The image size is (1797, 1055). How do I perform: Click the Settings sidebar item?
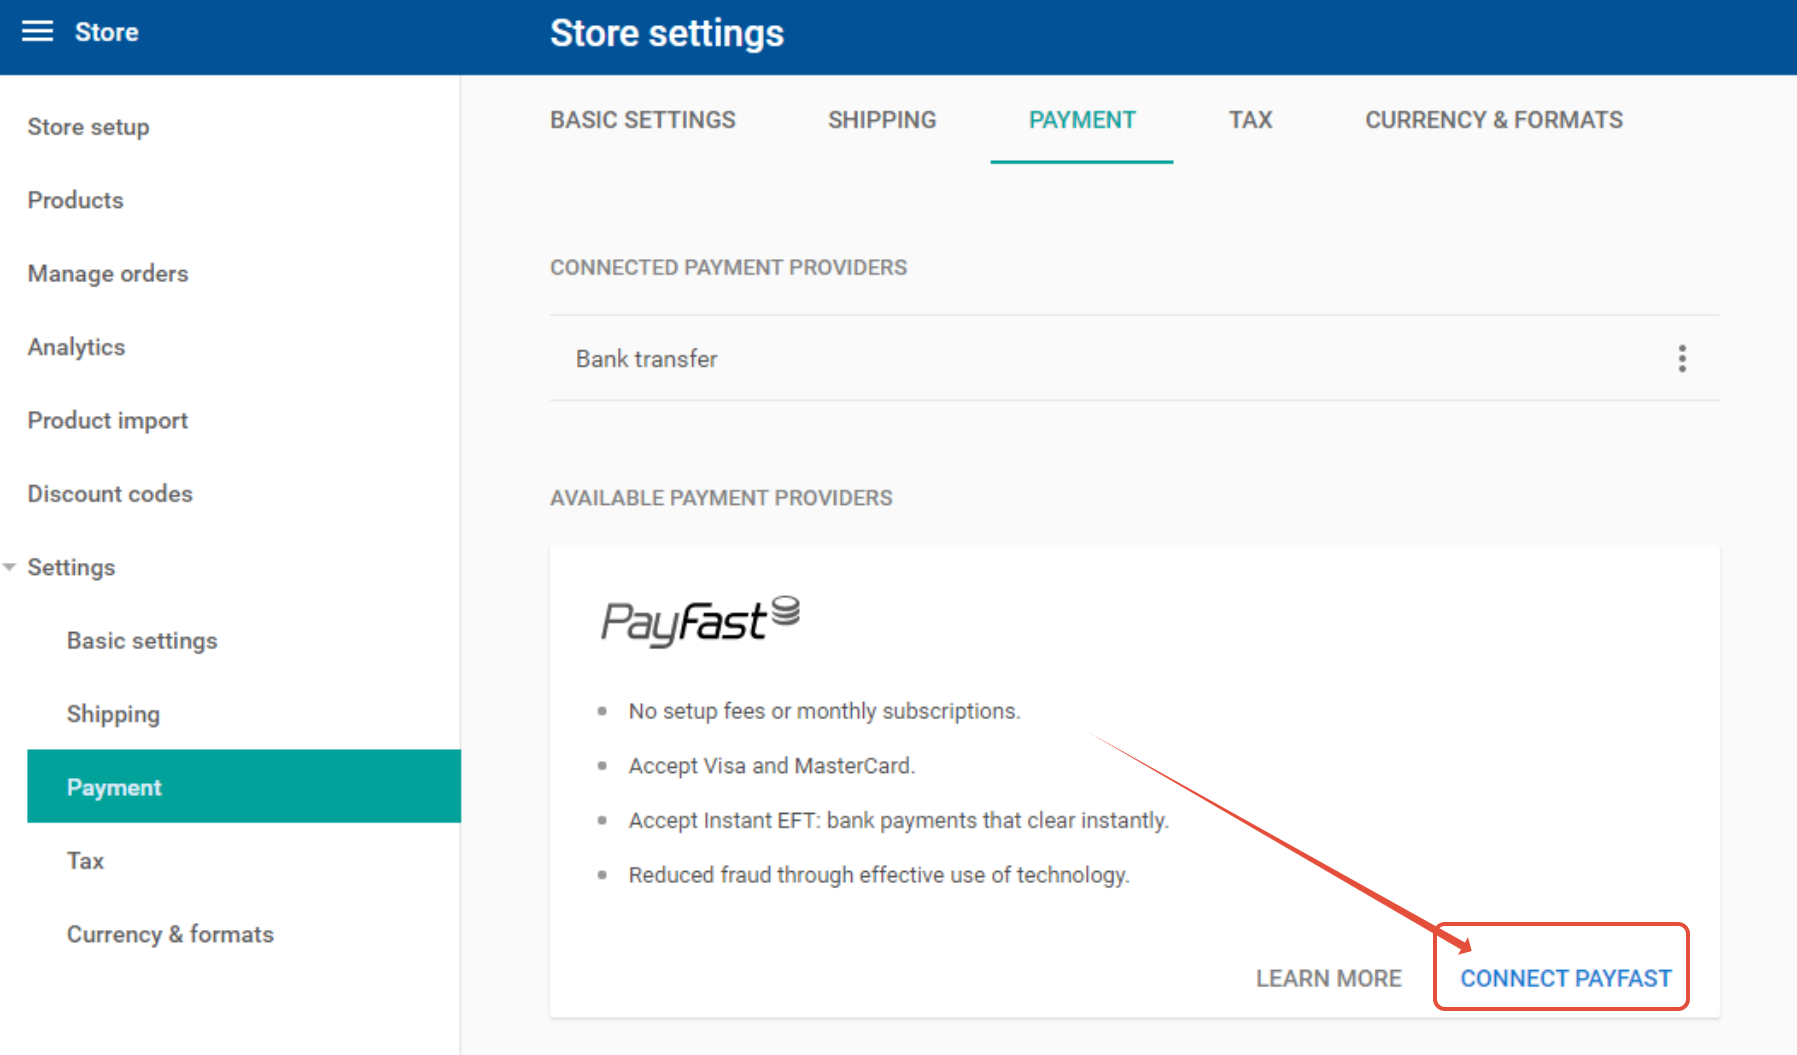(71, 567)
